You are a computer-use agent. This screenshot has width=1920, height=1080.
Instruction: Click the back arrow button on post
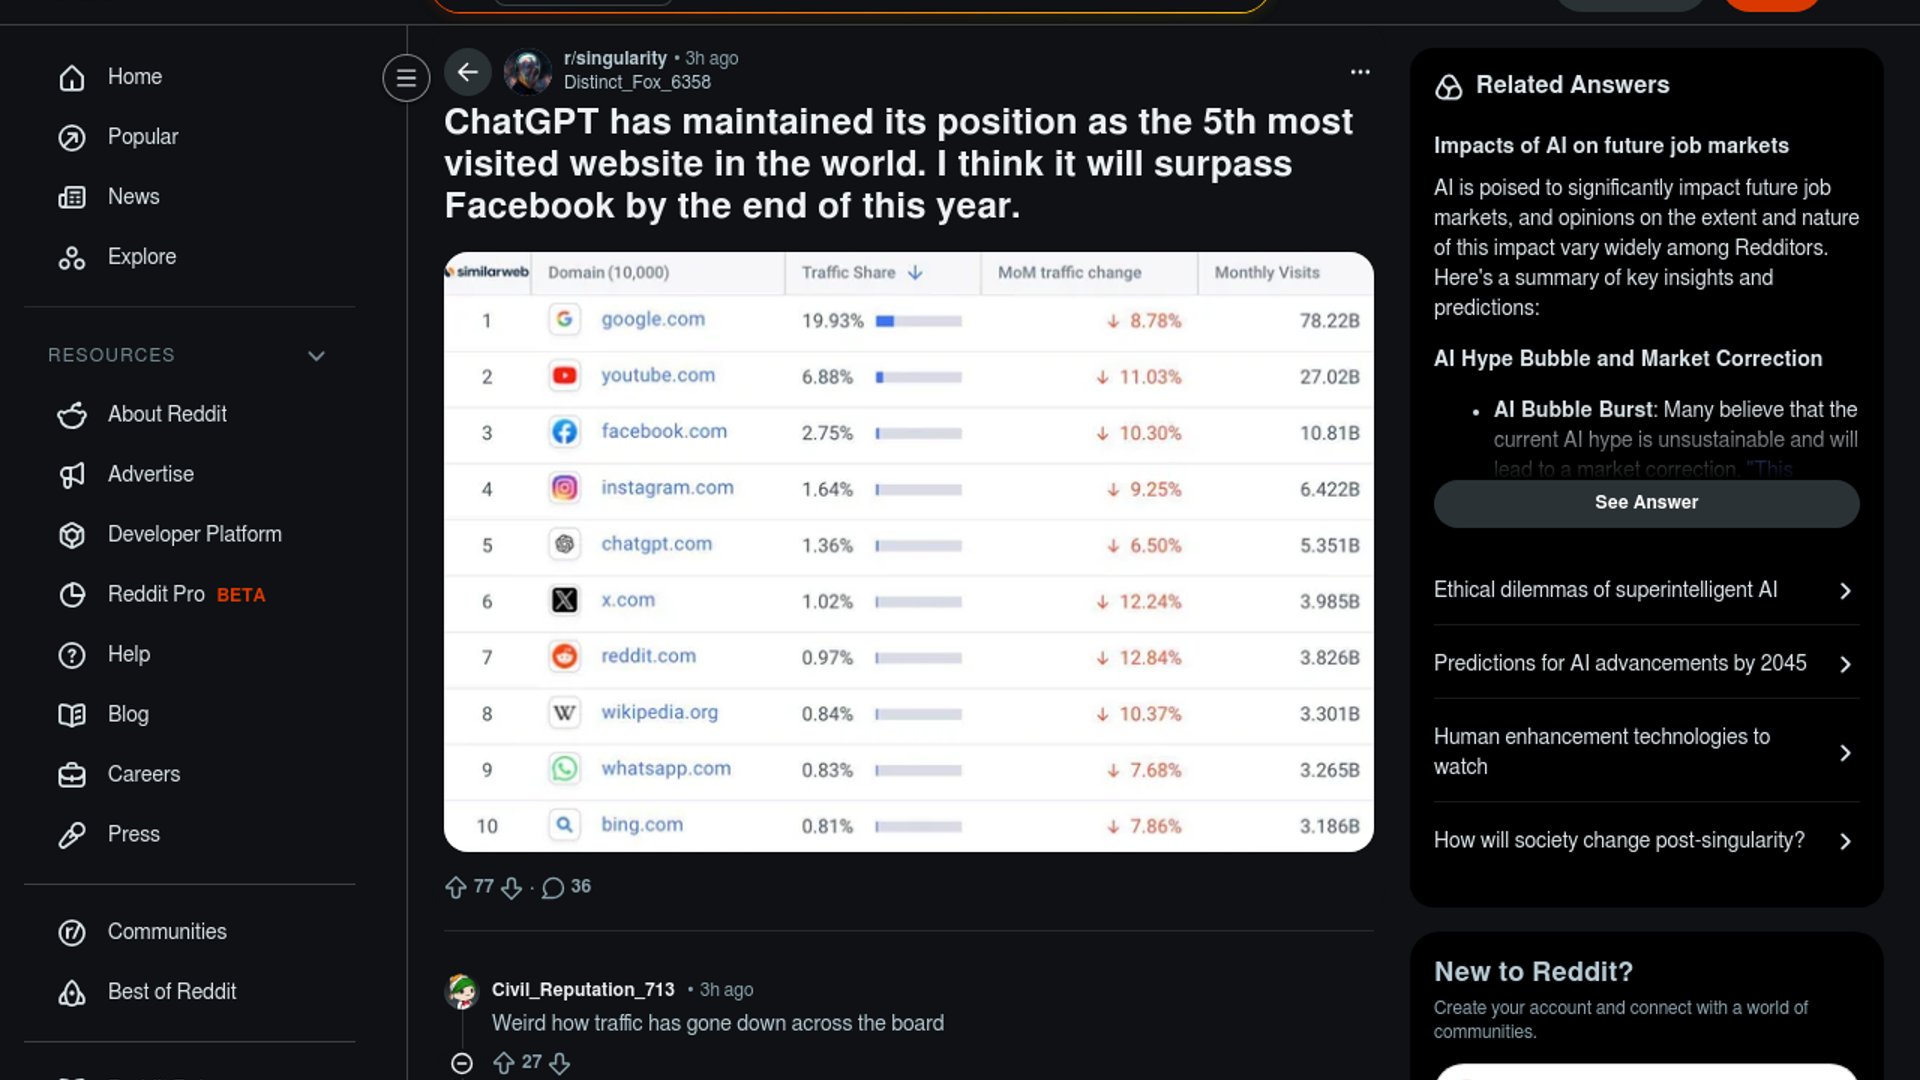tap(467, 72)
